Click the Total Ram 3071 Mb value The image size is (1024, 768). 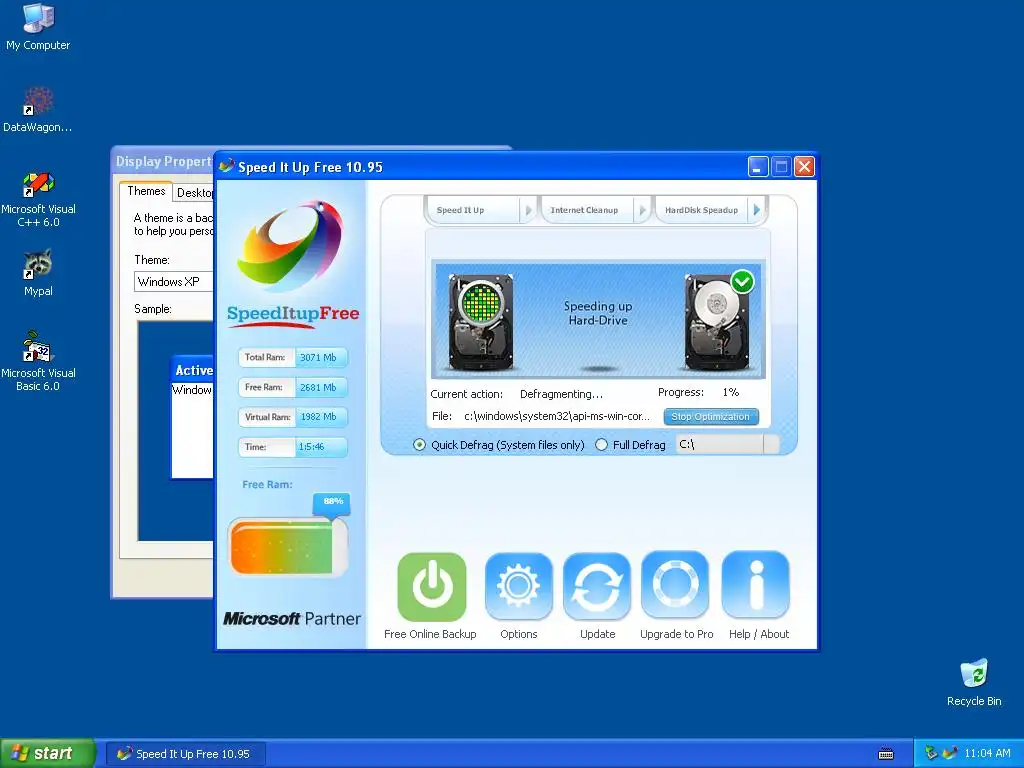tap(318, 358)
